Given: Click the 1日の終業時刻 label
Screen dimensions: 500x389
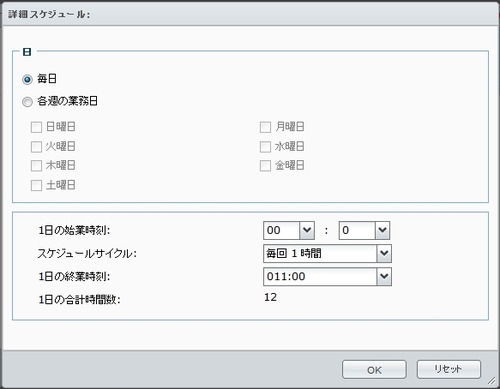Looking at the screenshot, I should point(74,276).
